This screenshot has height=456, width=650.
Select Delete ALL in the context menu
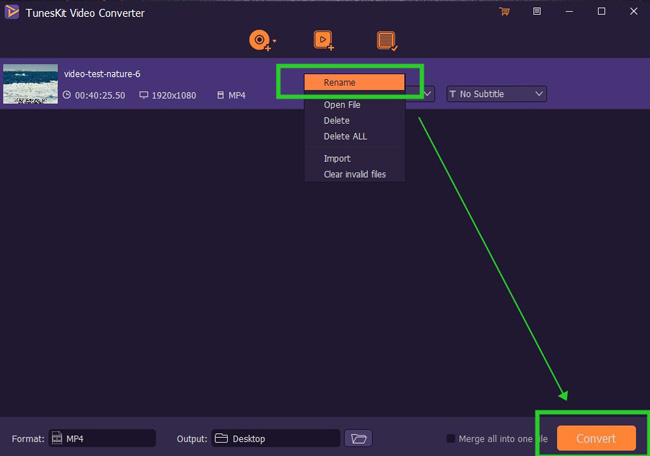[x=354, y=136]
